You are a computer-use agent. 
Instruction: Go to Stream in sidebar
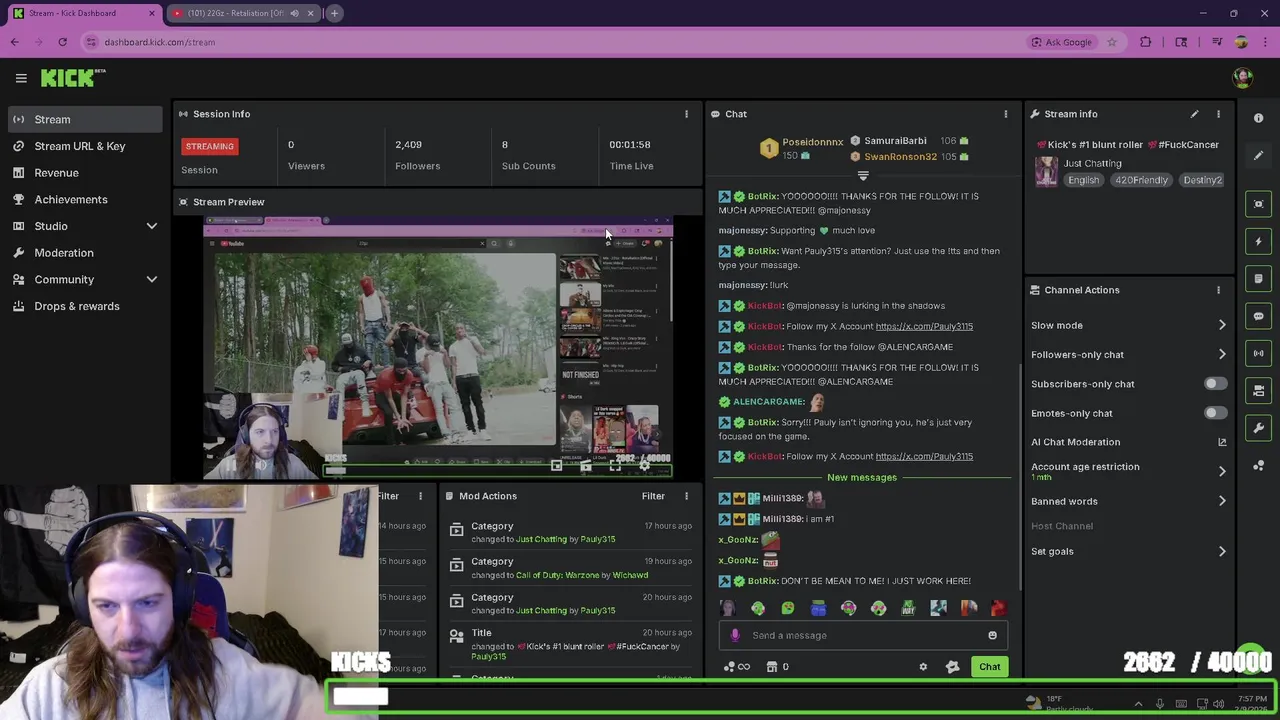click(85, 119)
